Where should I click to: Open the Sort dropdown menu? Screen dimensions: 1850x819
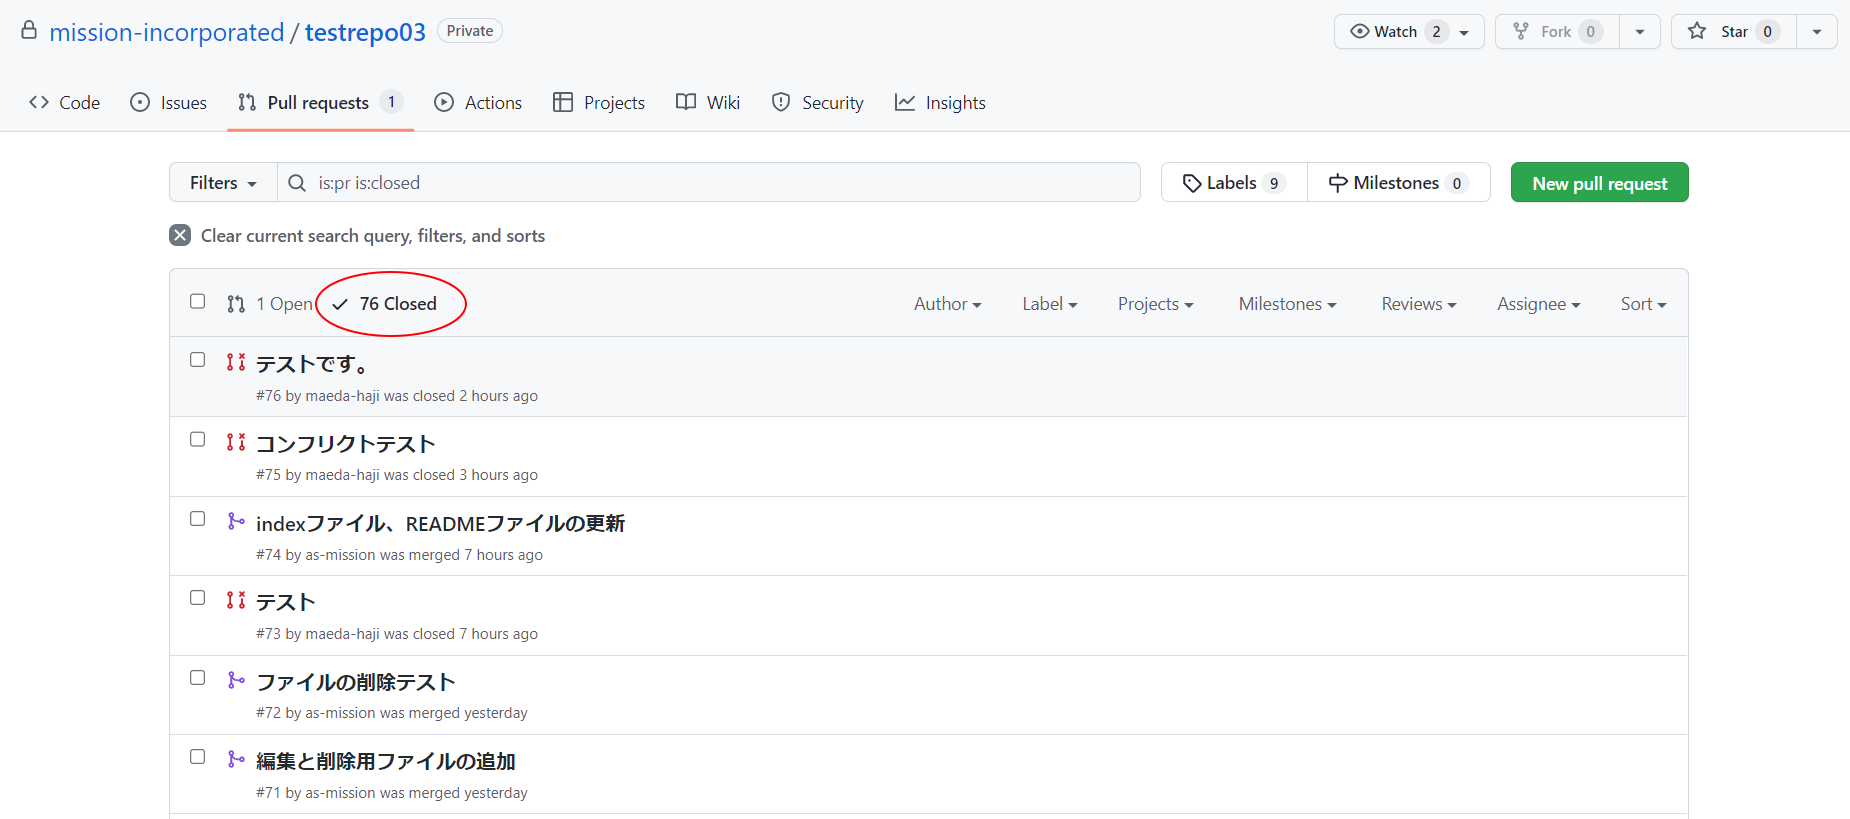pyautogui.click(x=1643, y=304)
